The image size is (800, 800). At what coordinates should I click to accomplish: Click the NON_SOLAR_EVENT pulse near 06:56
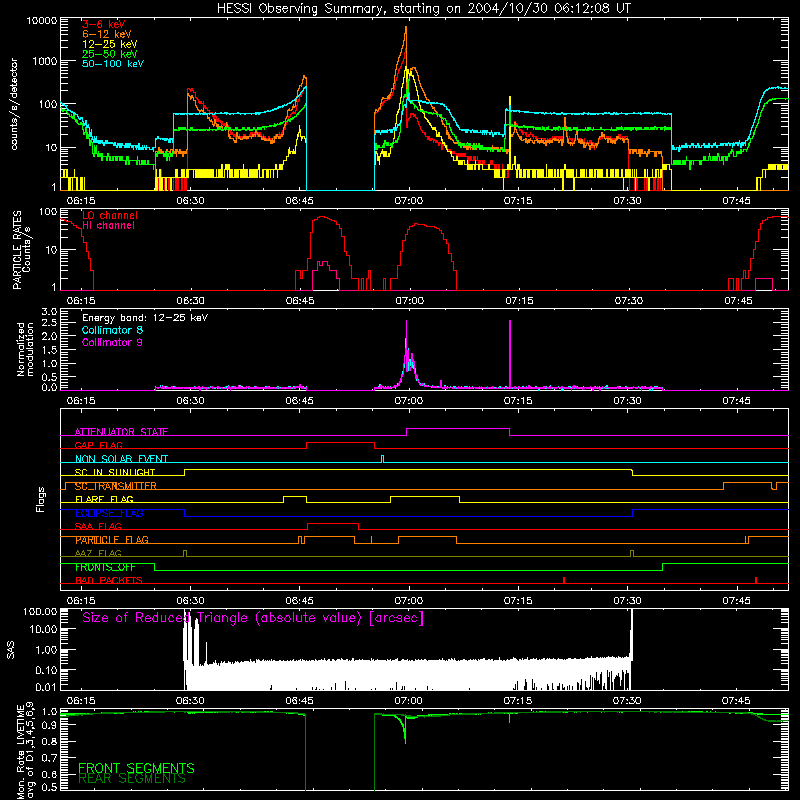[x=383, y=459]
